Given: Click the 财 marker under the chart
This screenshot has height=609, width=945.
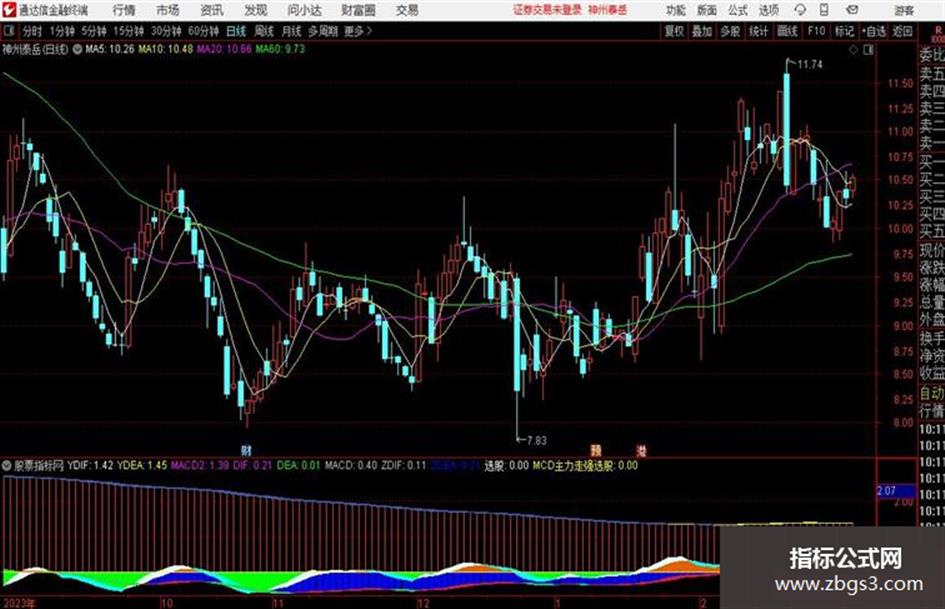Looking at the screenshot, I should coord(246,450).
